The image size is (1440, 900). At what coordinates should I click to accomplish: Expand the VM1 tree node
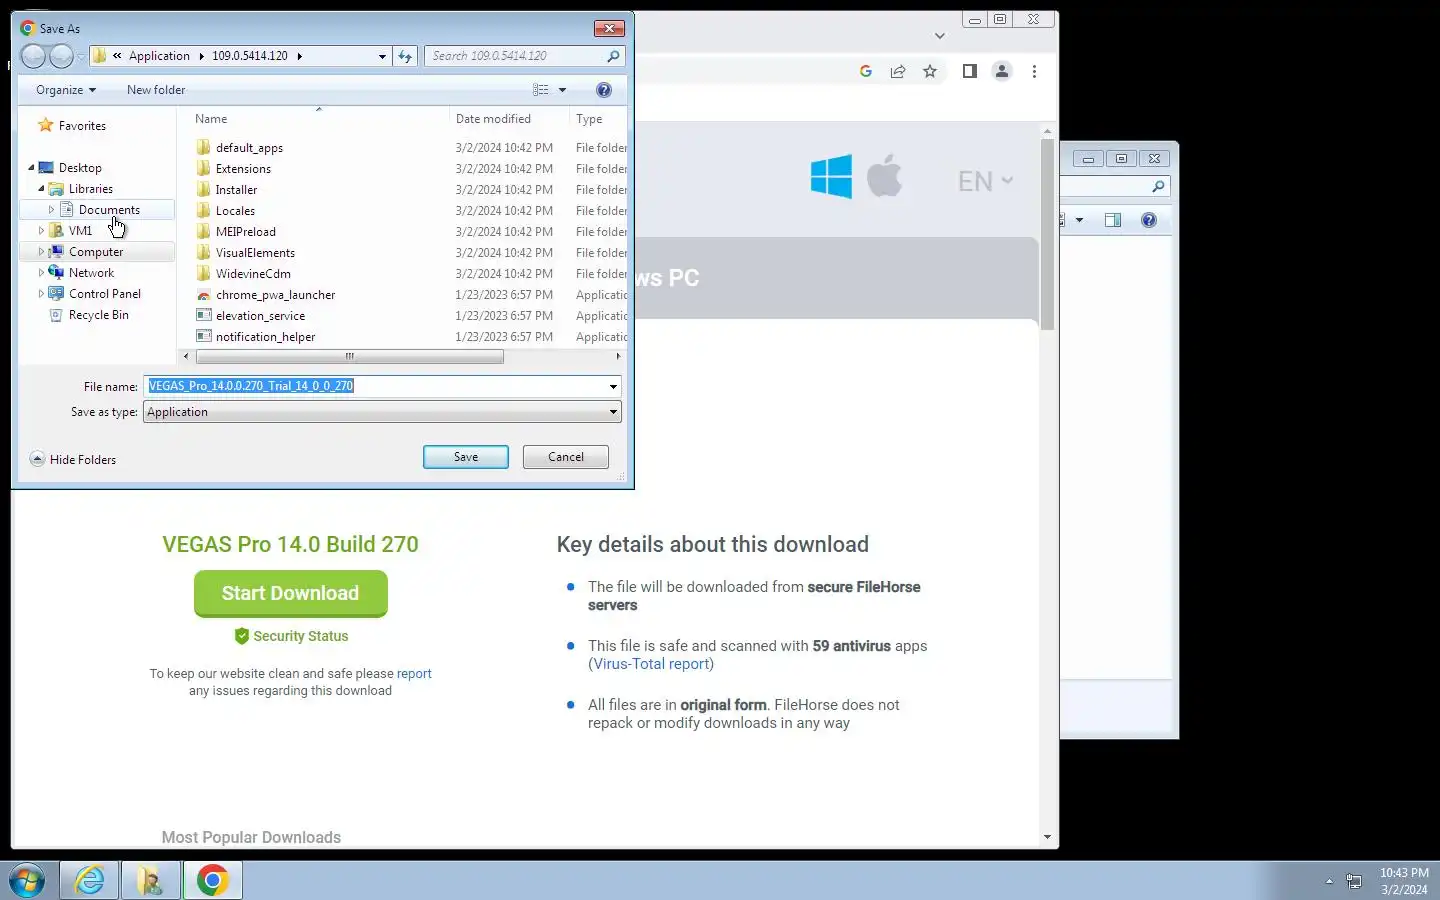pyautogui.click(x=41, y=231)
